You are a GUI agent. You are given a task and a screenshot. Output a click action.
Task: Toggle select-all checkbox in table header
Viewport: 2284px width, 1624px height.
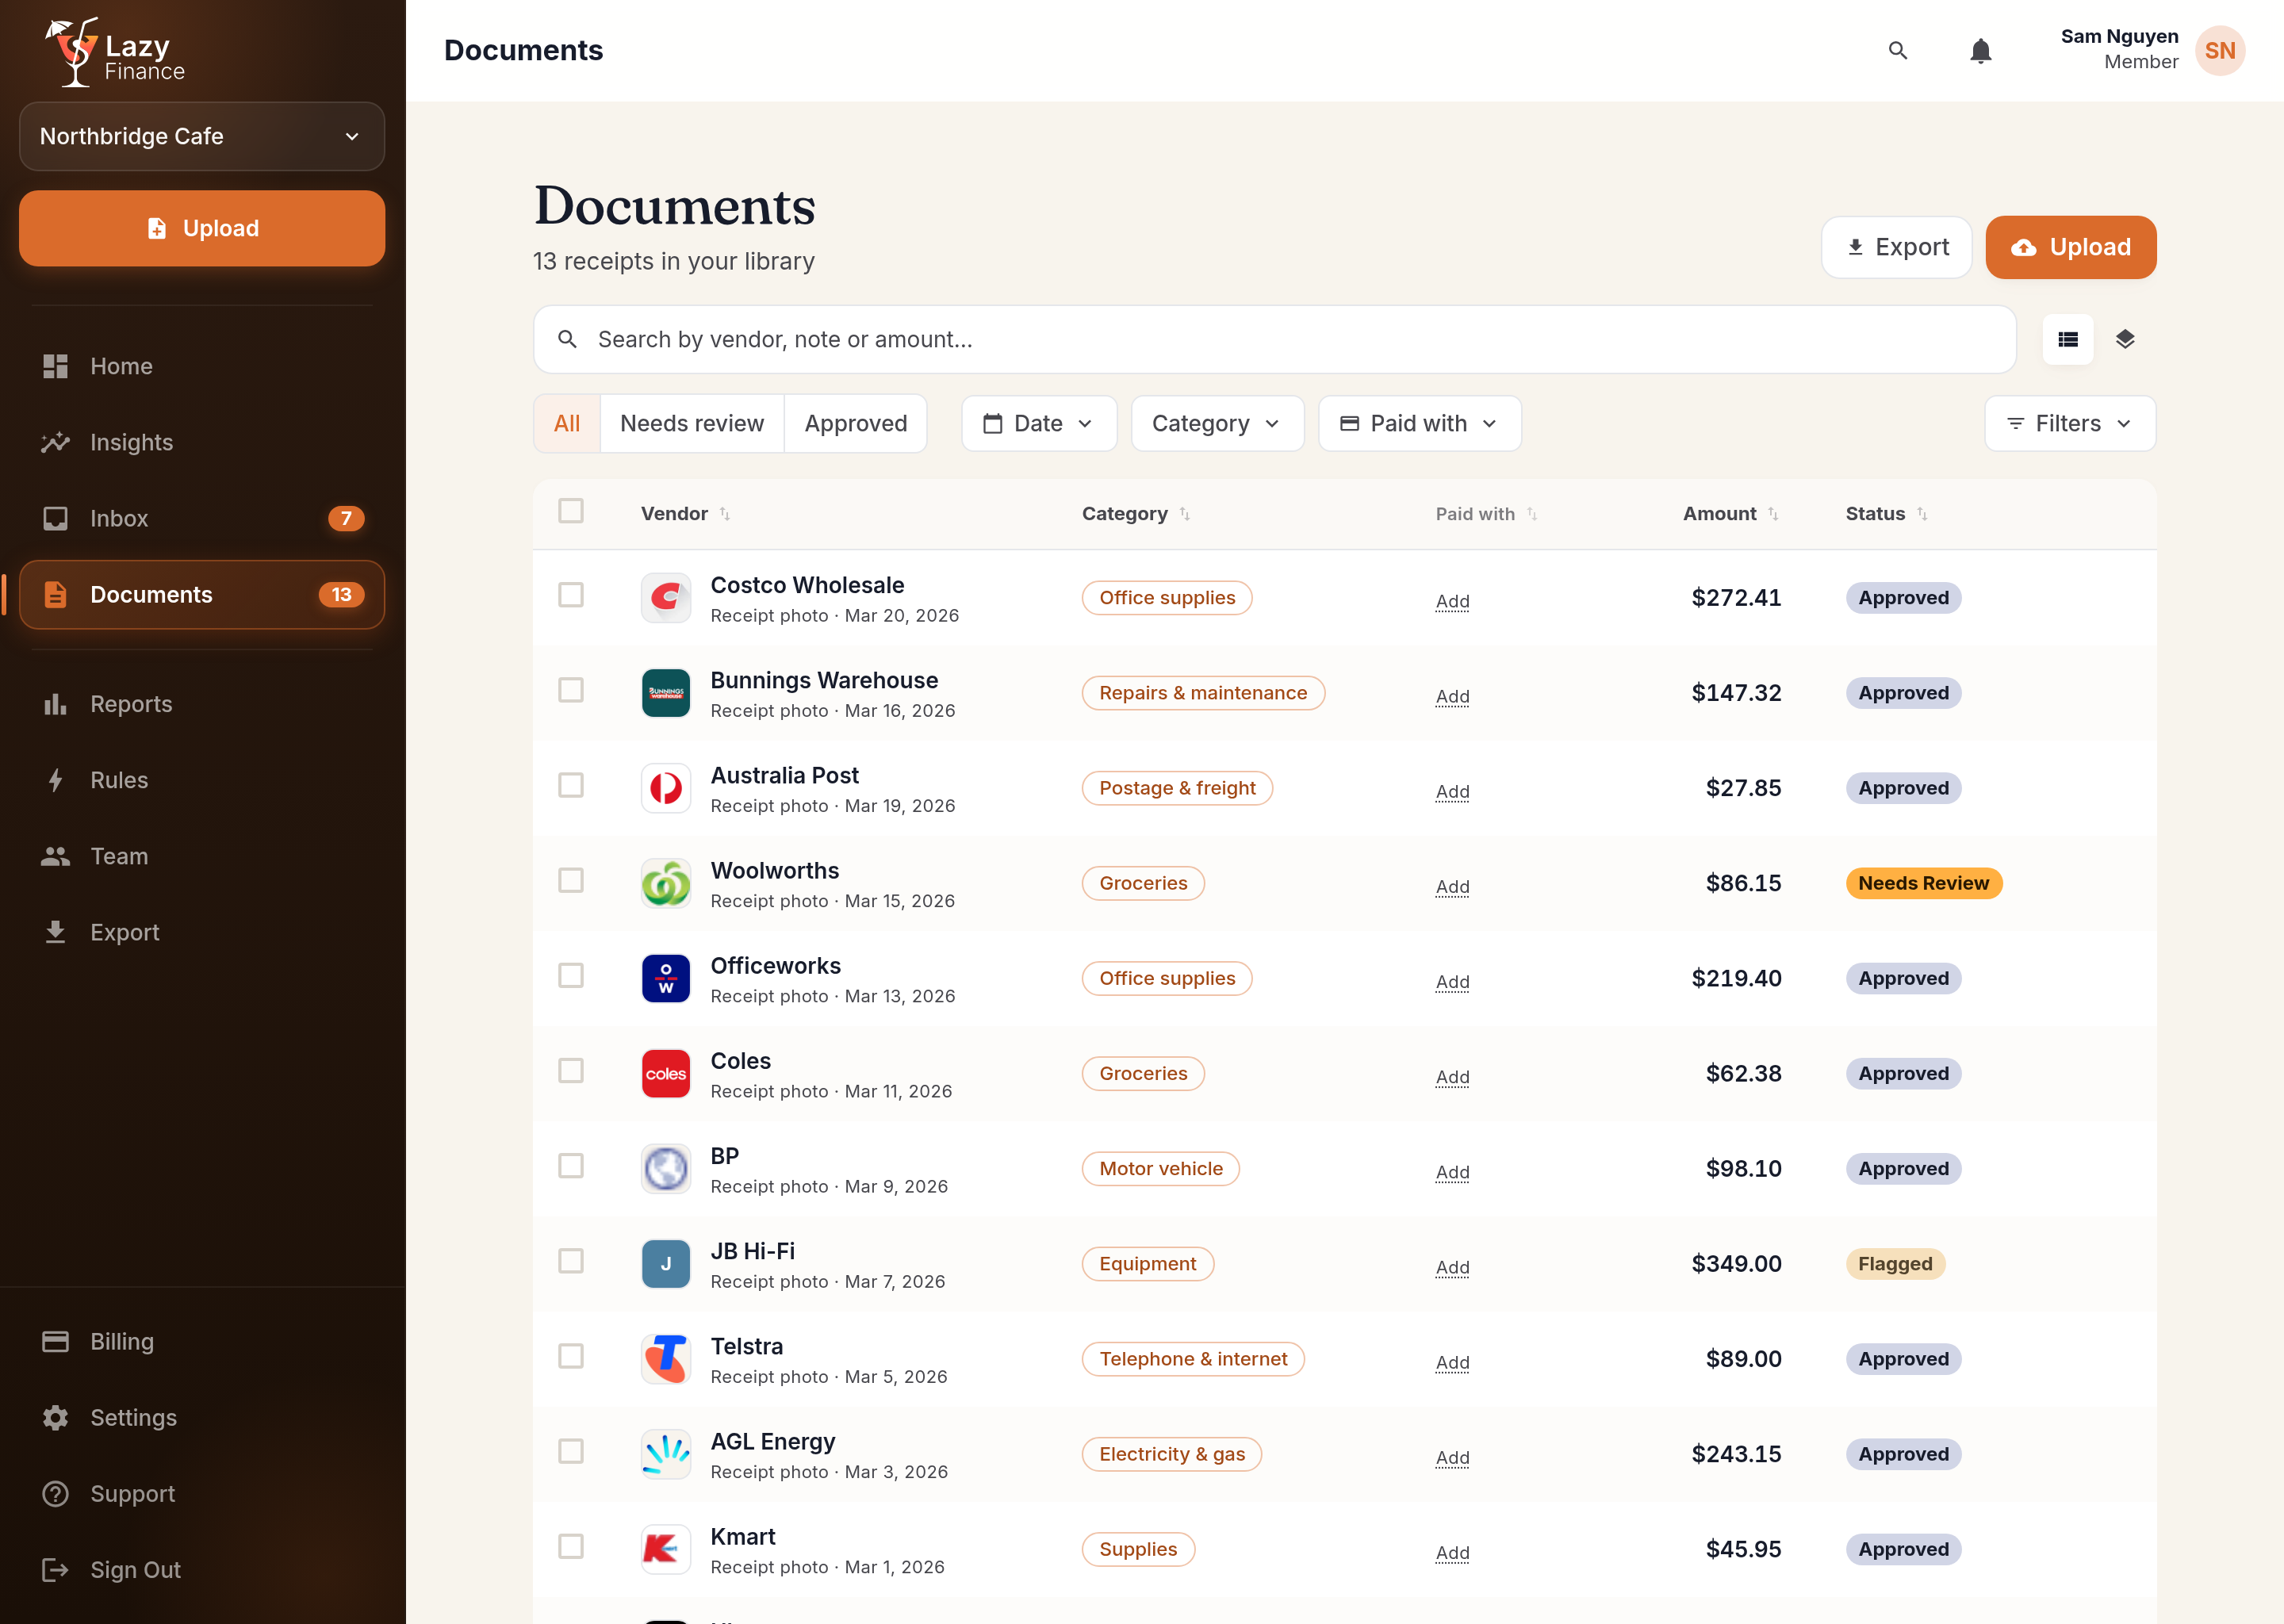tap(571, 511)
